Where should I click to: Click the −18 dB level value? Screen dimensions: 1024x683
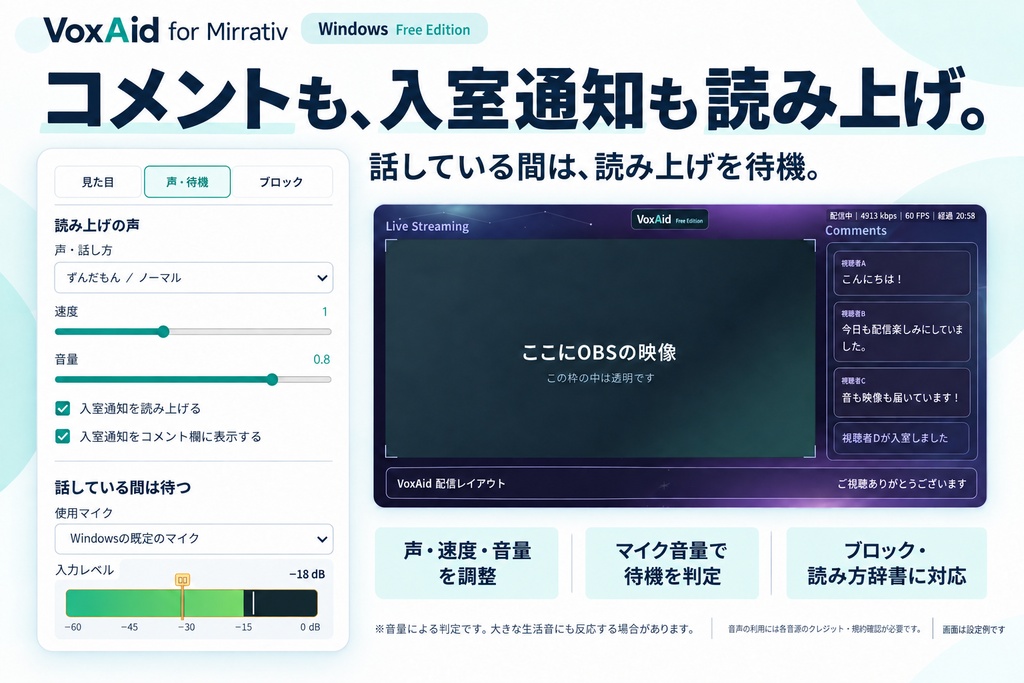(x=307, y=575)
